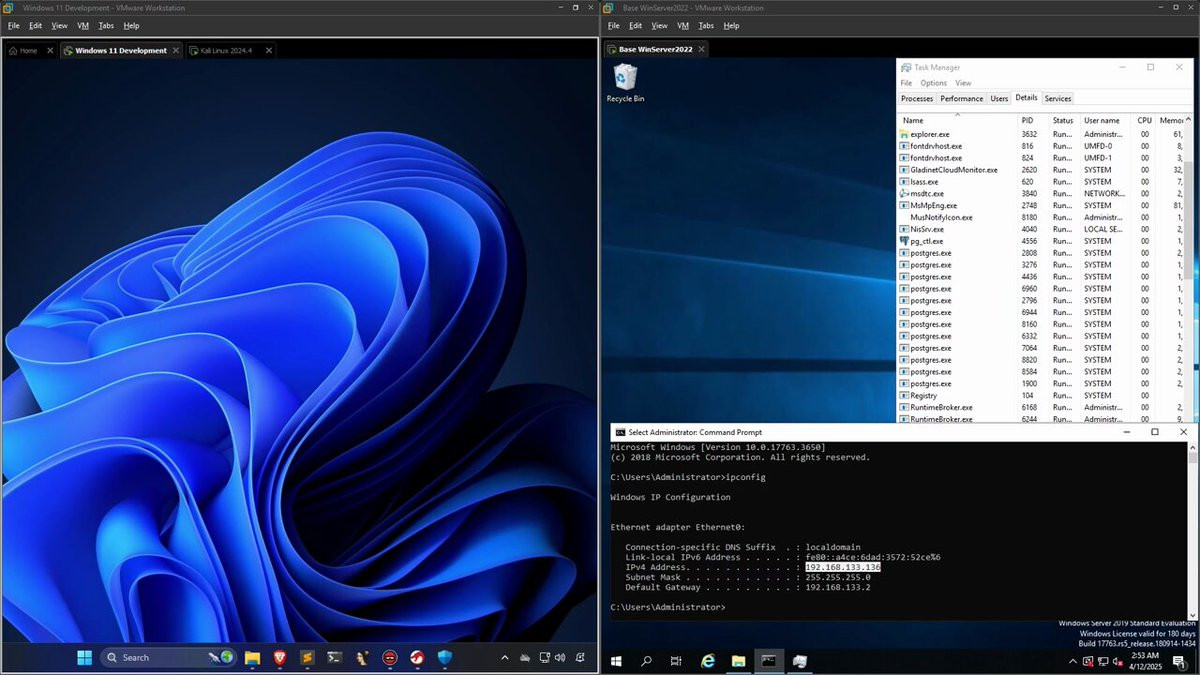Select pg_ctl.exe process row
1200x675 pixels.
point(1041,241)
